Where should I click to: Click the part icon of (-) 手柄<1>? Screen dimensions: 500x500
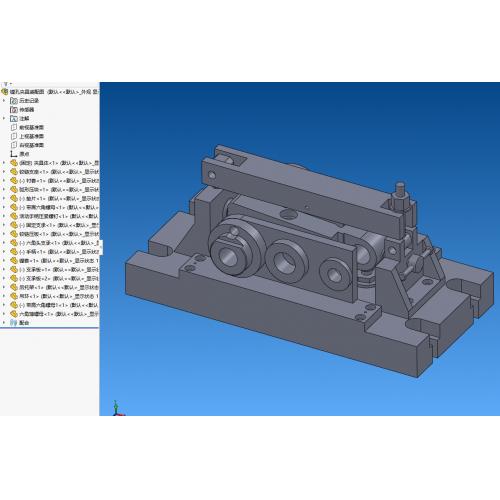[x=14, y=252]
